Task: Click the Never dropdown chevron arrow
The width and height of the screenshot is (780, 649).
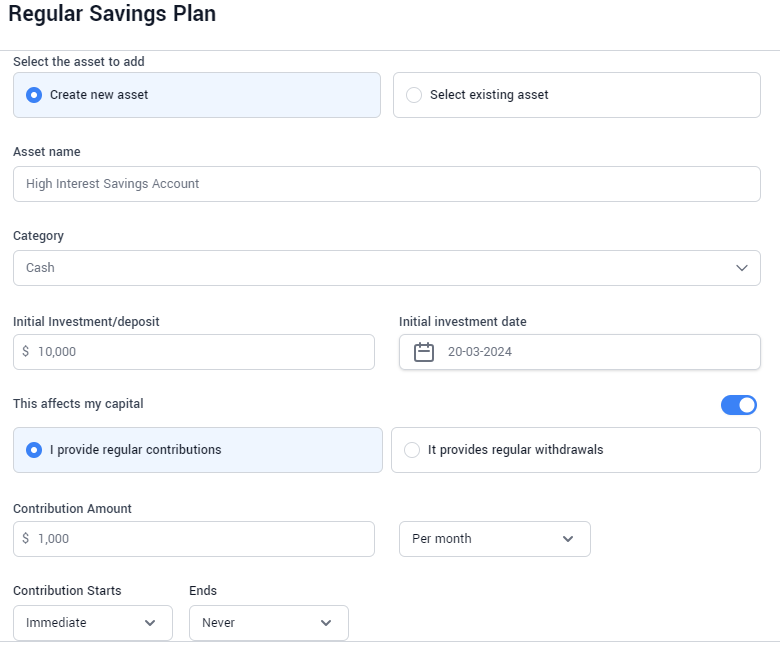Action: [x=326, y=623]
